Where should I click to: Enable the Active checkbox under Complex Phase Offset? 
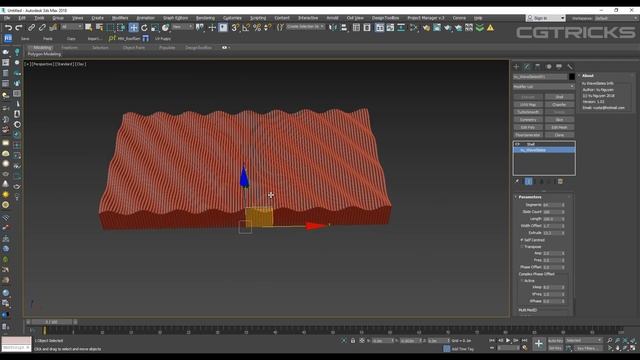[522, 281]
